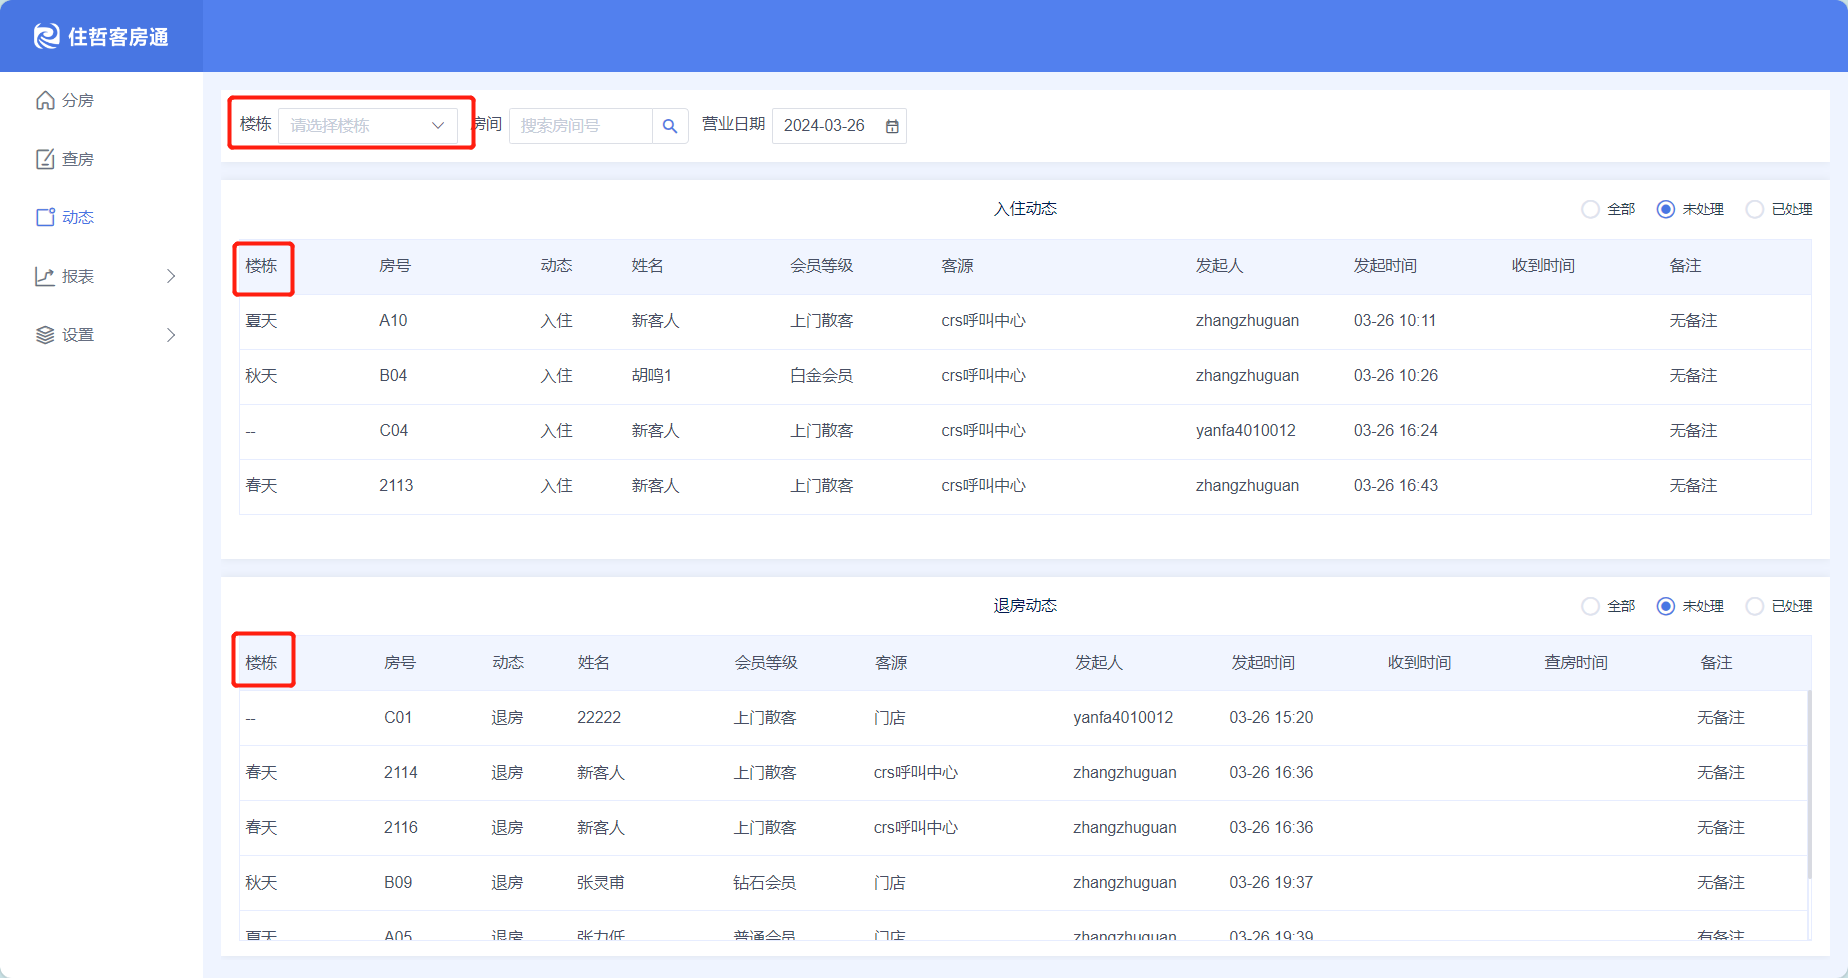Click guest name 张灵甫
1848x978 pixels.
point(601,883)
